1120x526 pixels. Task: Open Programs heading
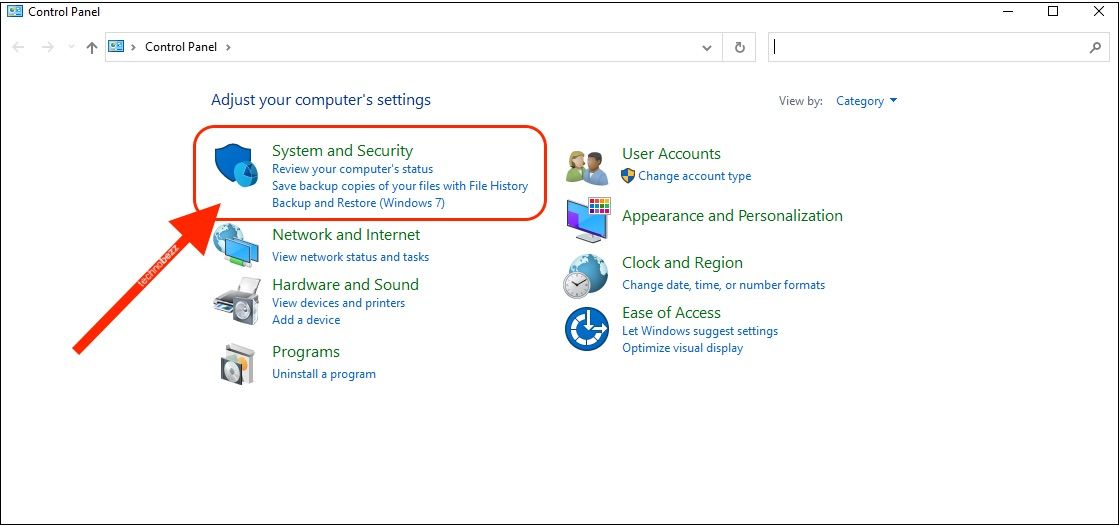(306, 352)
